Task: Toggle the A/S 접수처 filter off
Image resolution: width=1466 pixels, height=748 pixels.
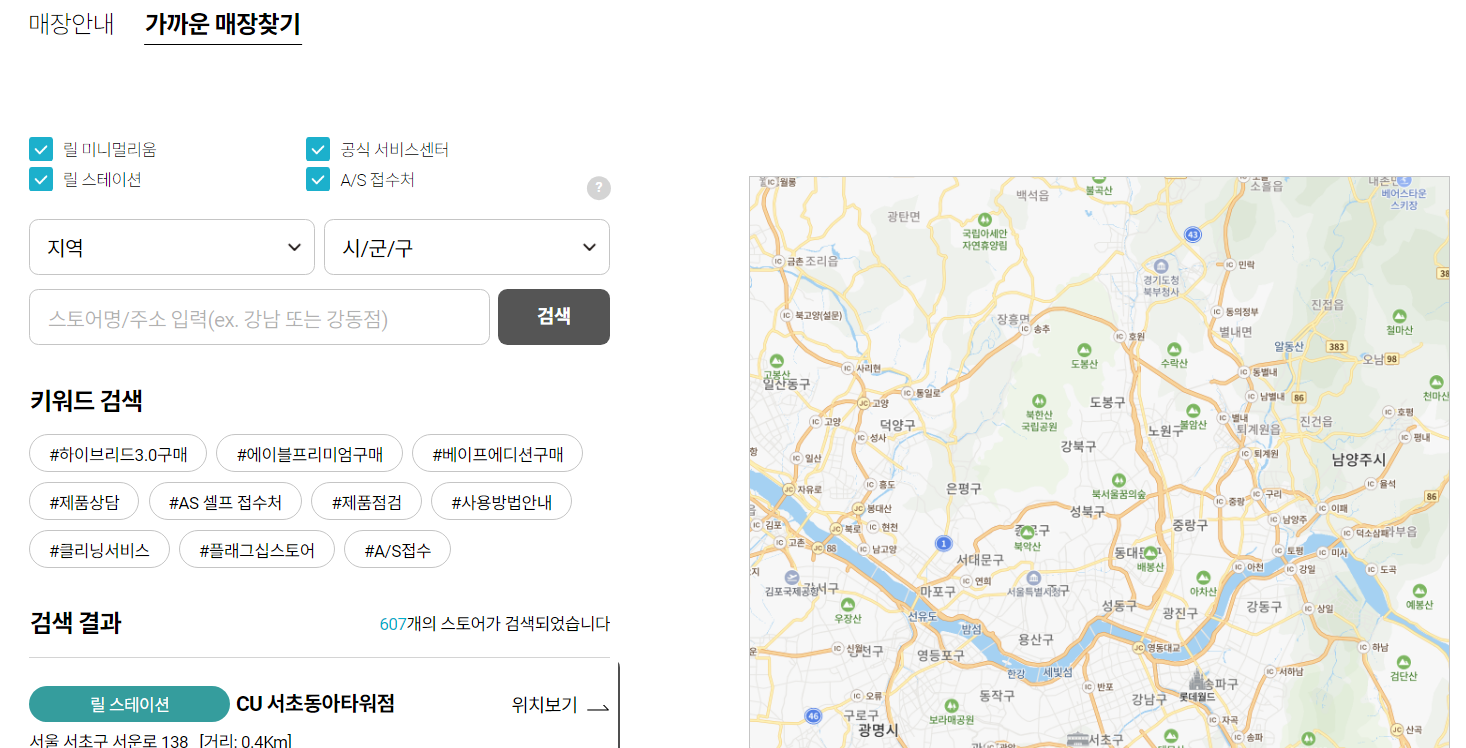Action: pos(317,180)
